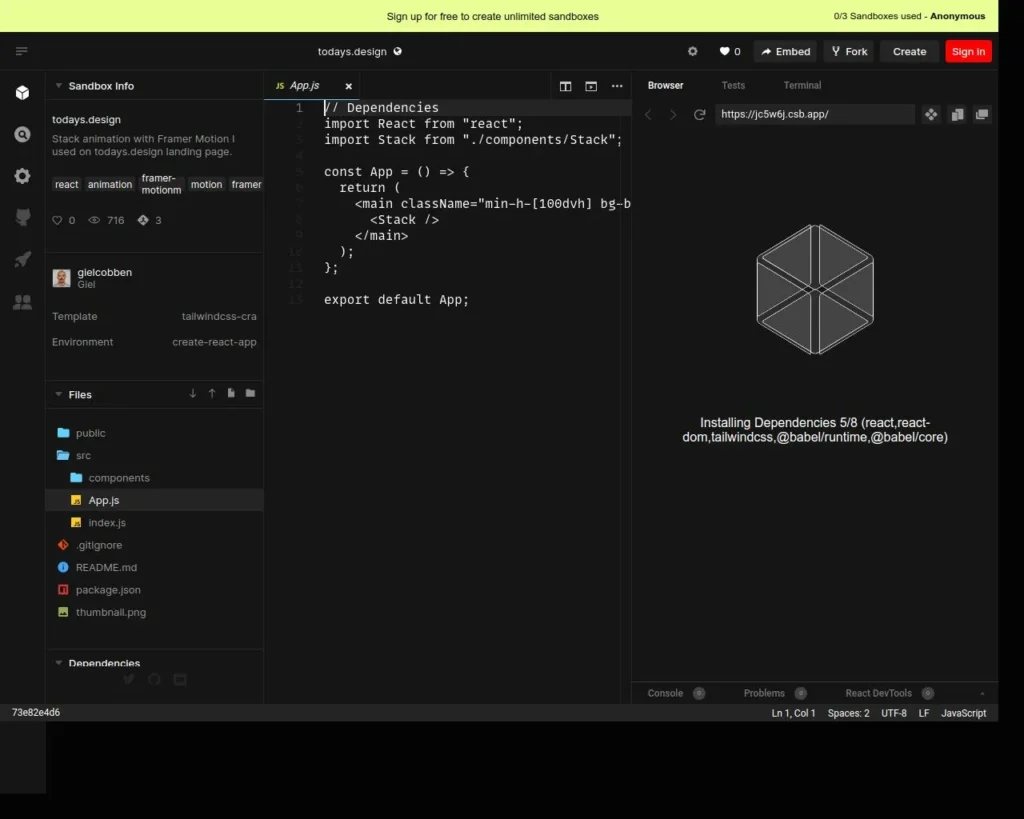Image resolution: width=1024 pixels, height=819 pixels.
Task: Open the hamburger menu icon
Action: (22, 51)
